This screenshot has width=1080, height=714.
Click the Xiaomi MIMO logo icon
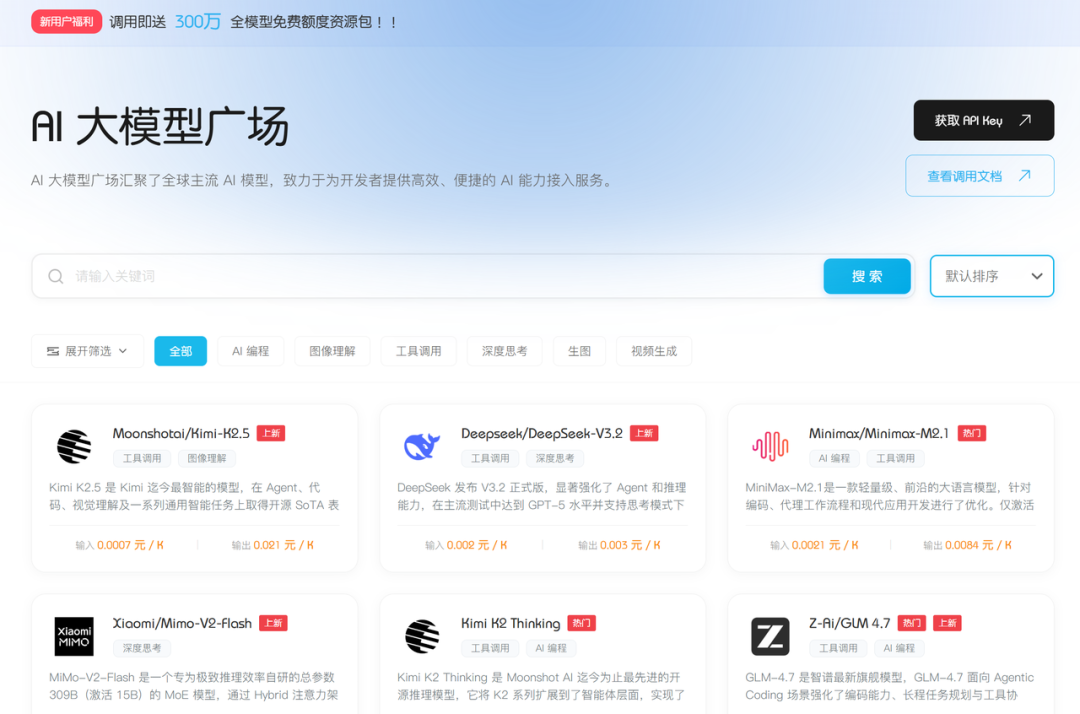click(x=74, y=636)
